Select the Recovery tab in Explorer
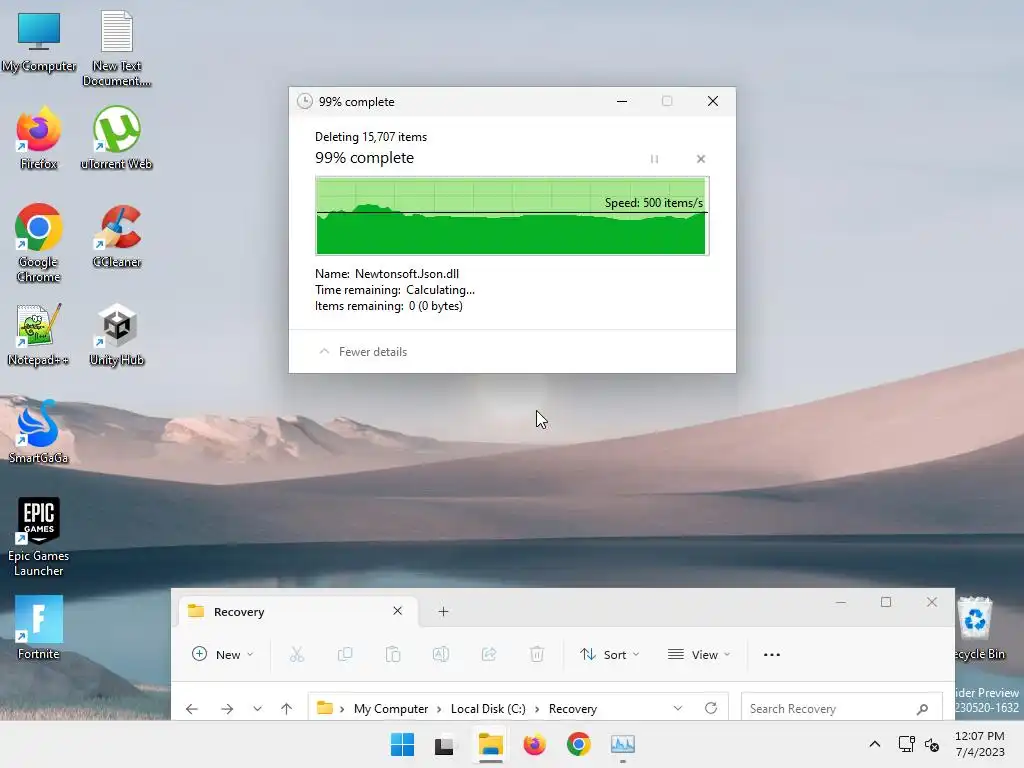 [298, 612]
